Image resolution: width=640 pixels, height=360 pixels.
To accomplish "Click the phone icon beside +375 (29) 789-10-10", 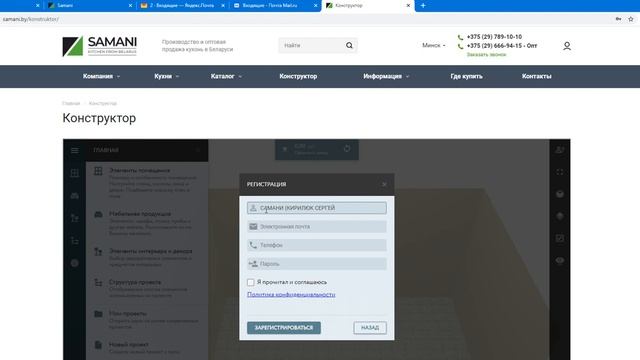I will tap(460, 37).
